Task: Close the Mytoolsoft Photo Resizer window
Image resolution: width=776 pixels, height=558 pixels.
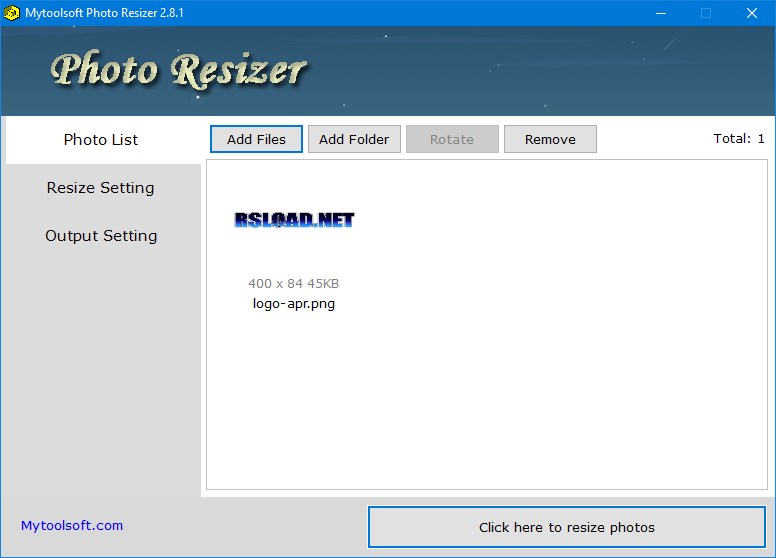Action: click(x=752, y=13)
